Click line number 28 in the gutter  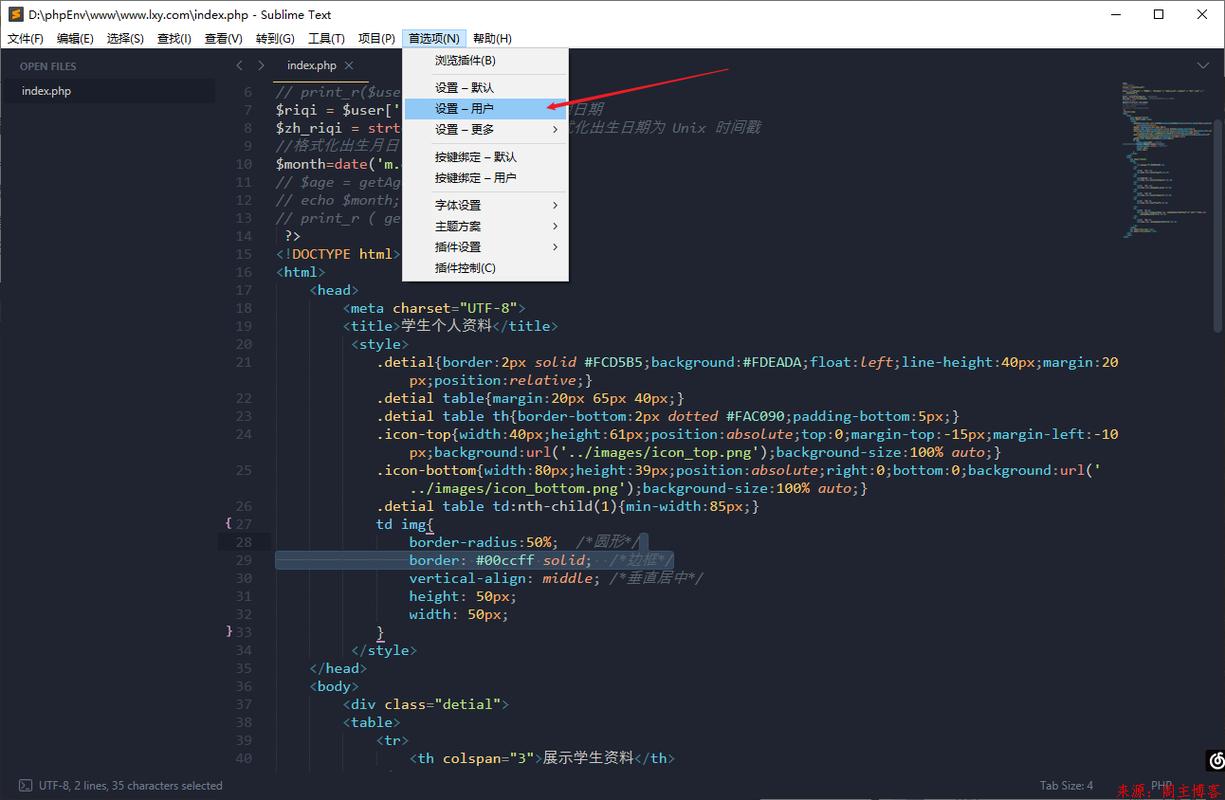tap(244, 542)
